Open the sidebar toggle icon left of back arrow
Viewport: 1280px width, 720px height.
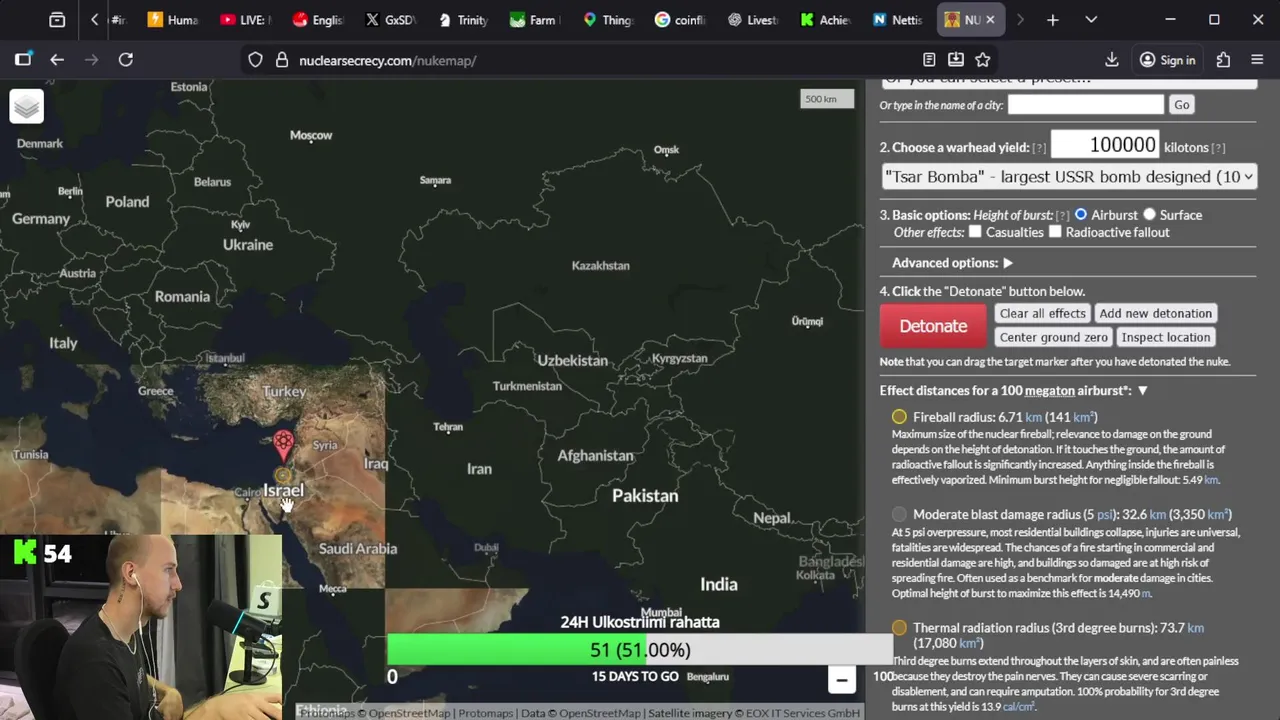click(23, 60)
